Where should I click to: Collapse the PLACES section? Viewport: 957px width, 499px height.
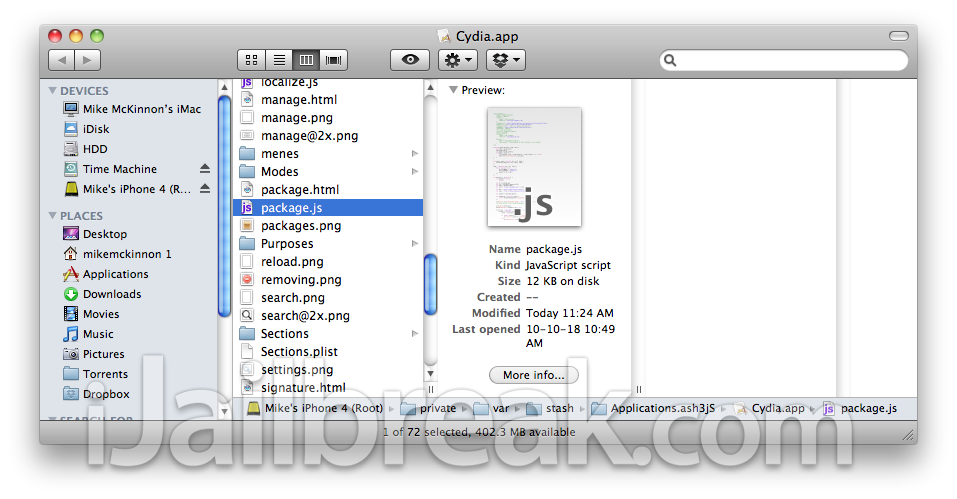[52, 216]
